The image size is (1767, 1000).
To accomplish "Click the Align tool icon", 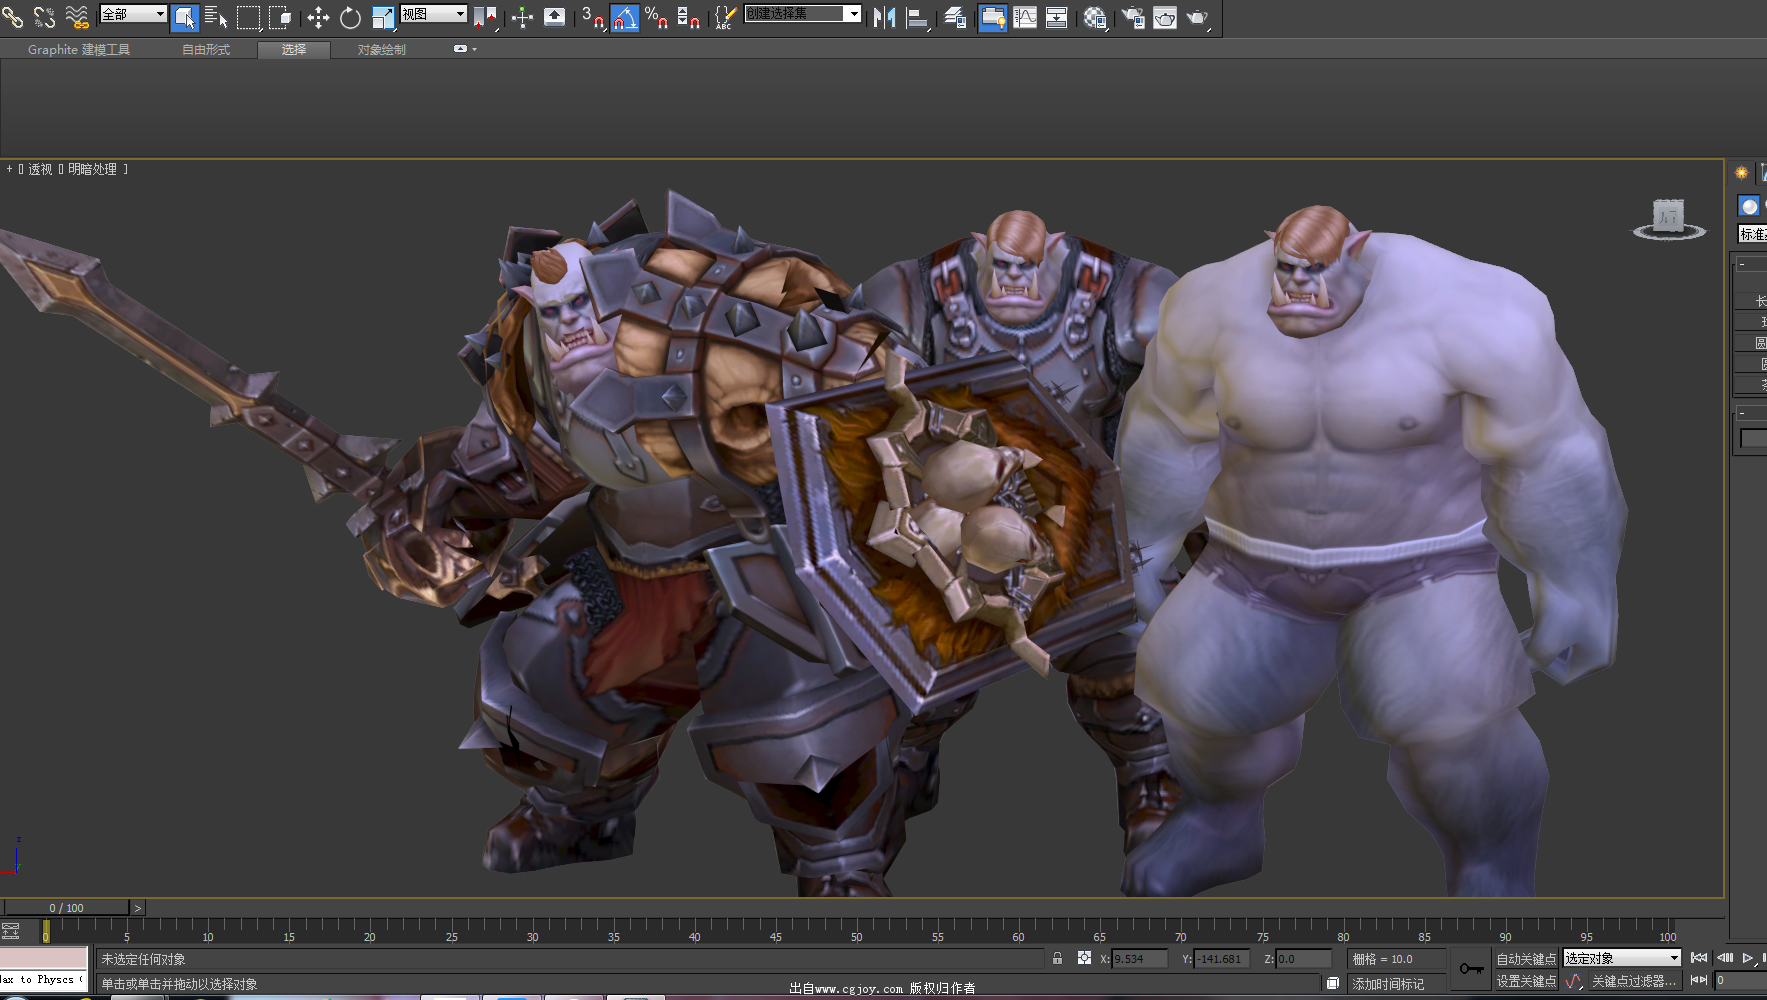I will click(917, 16).
